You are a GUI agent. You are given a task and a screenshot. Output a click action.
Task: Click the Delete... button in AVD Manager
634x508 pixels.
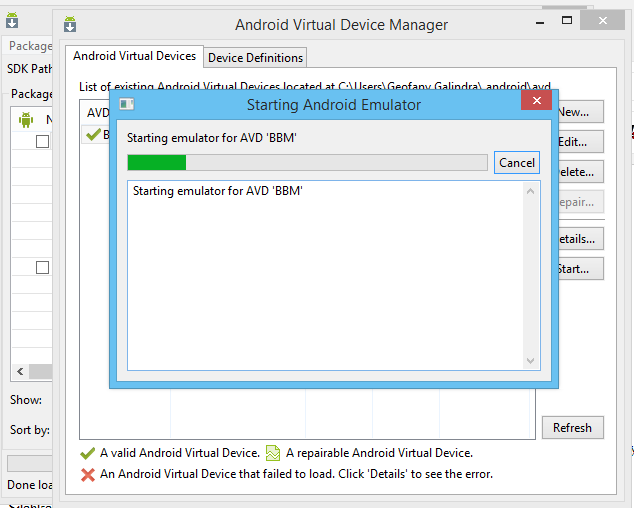(581, 172)
